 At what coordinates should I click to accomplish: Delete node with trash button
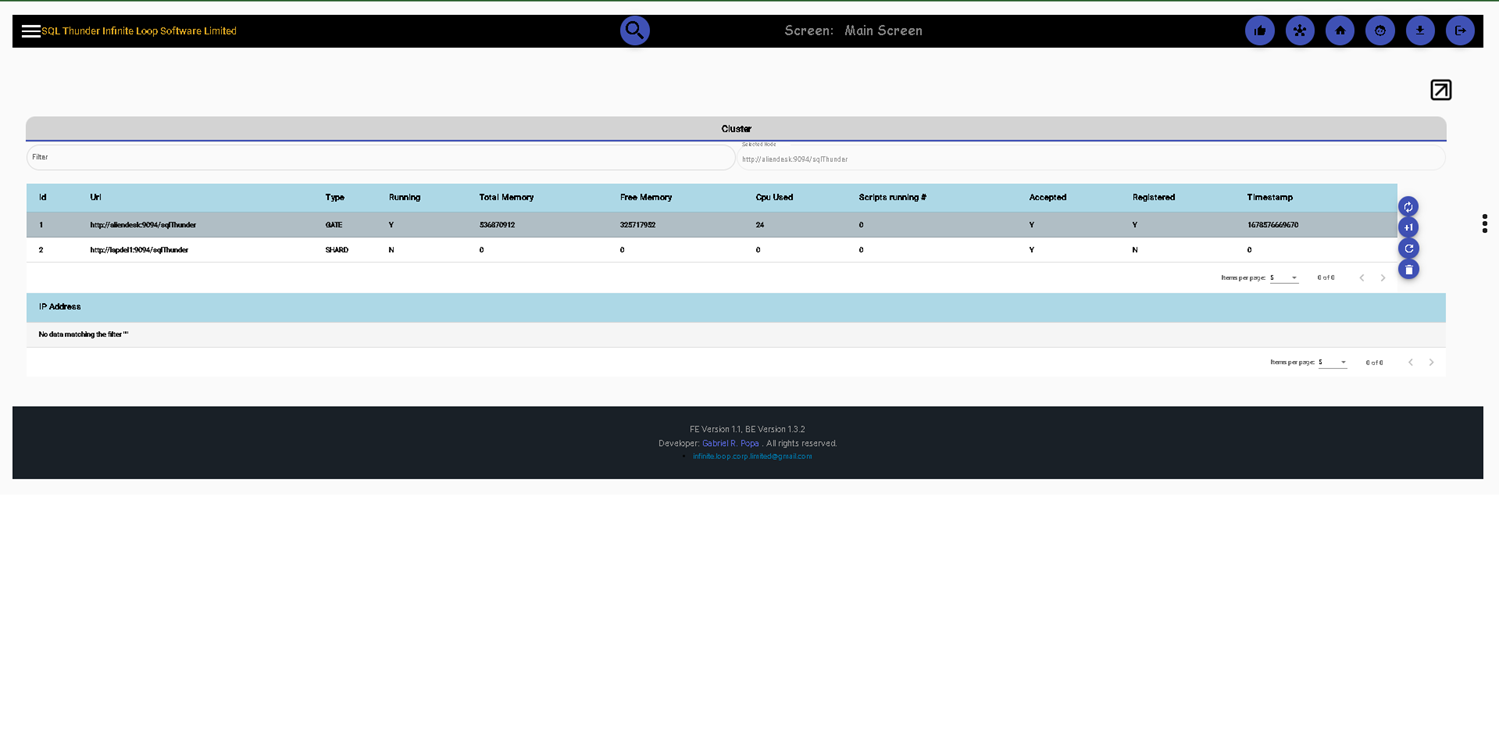click(1408, 269)
